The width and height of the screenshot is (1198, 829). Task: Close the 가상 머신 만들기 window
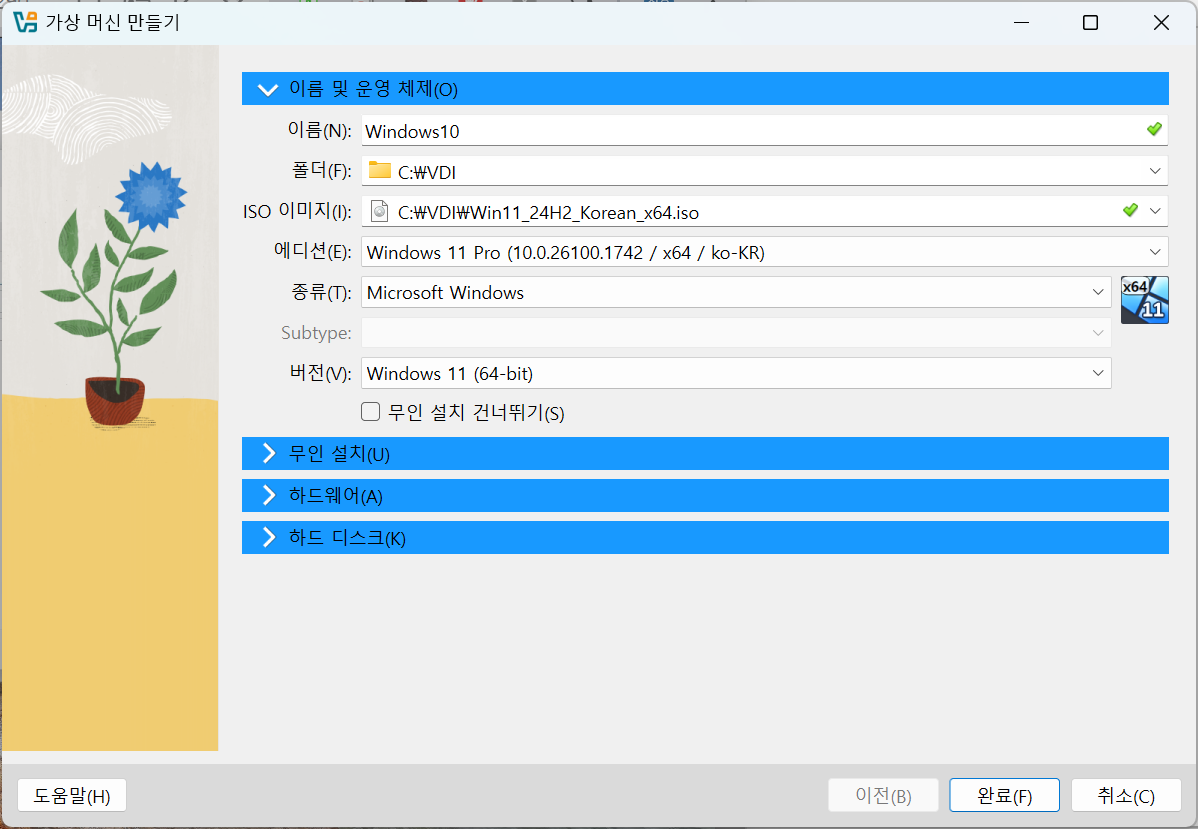1161,23
